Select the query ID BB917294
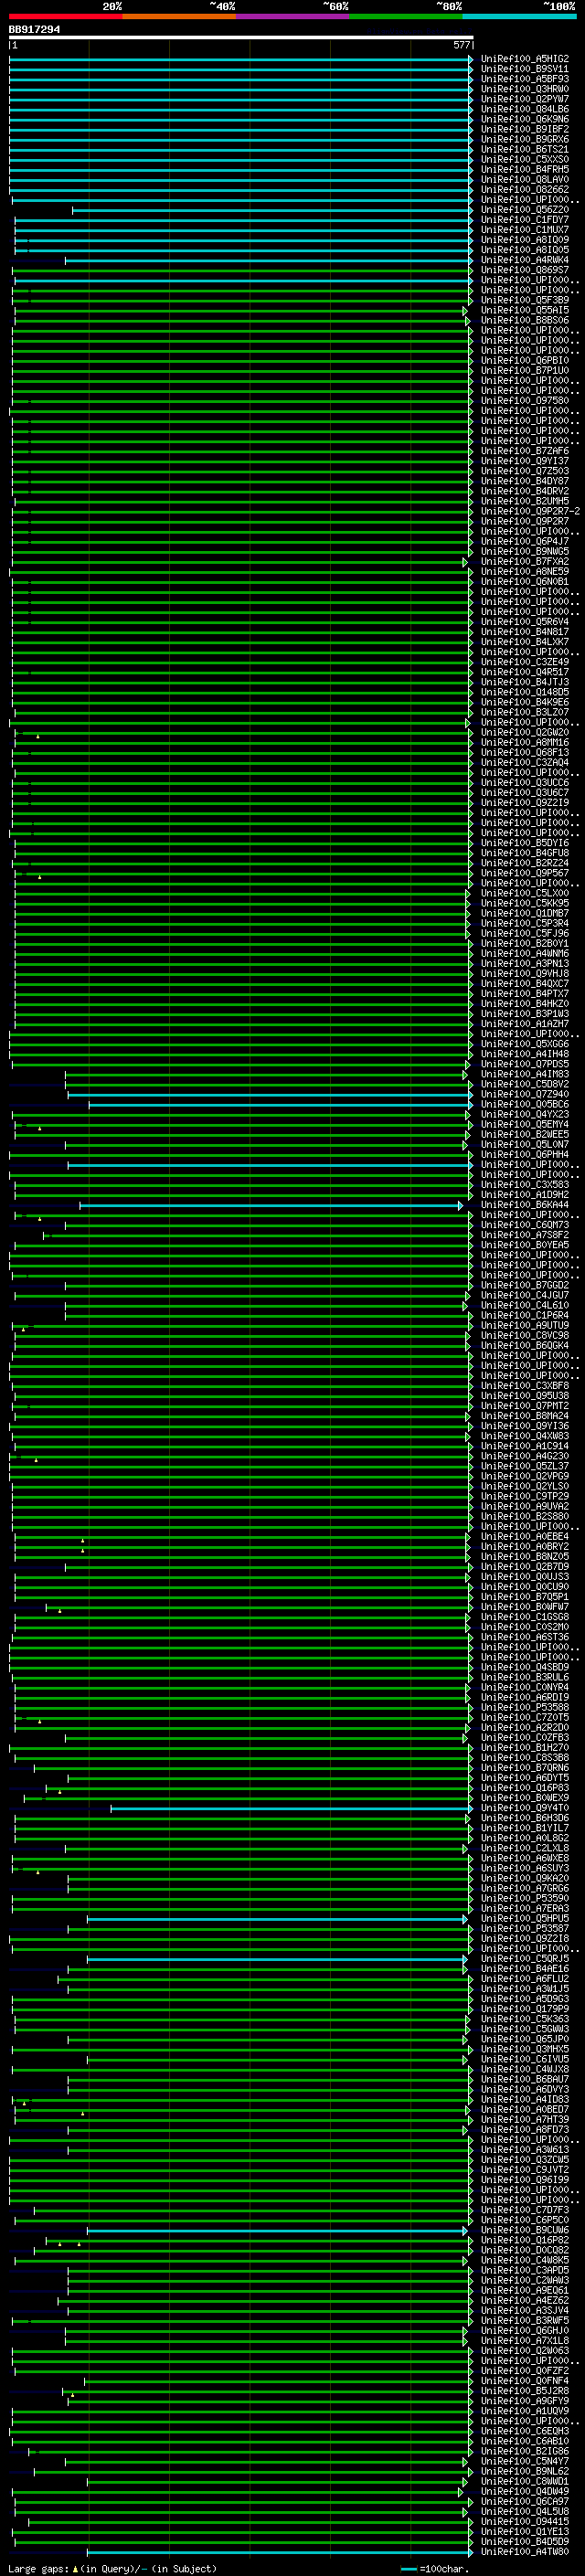The height and width of the screenshot is (2576, 585). point(34,29)
